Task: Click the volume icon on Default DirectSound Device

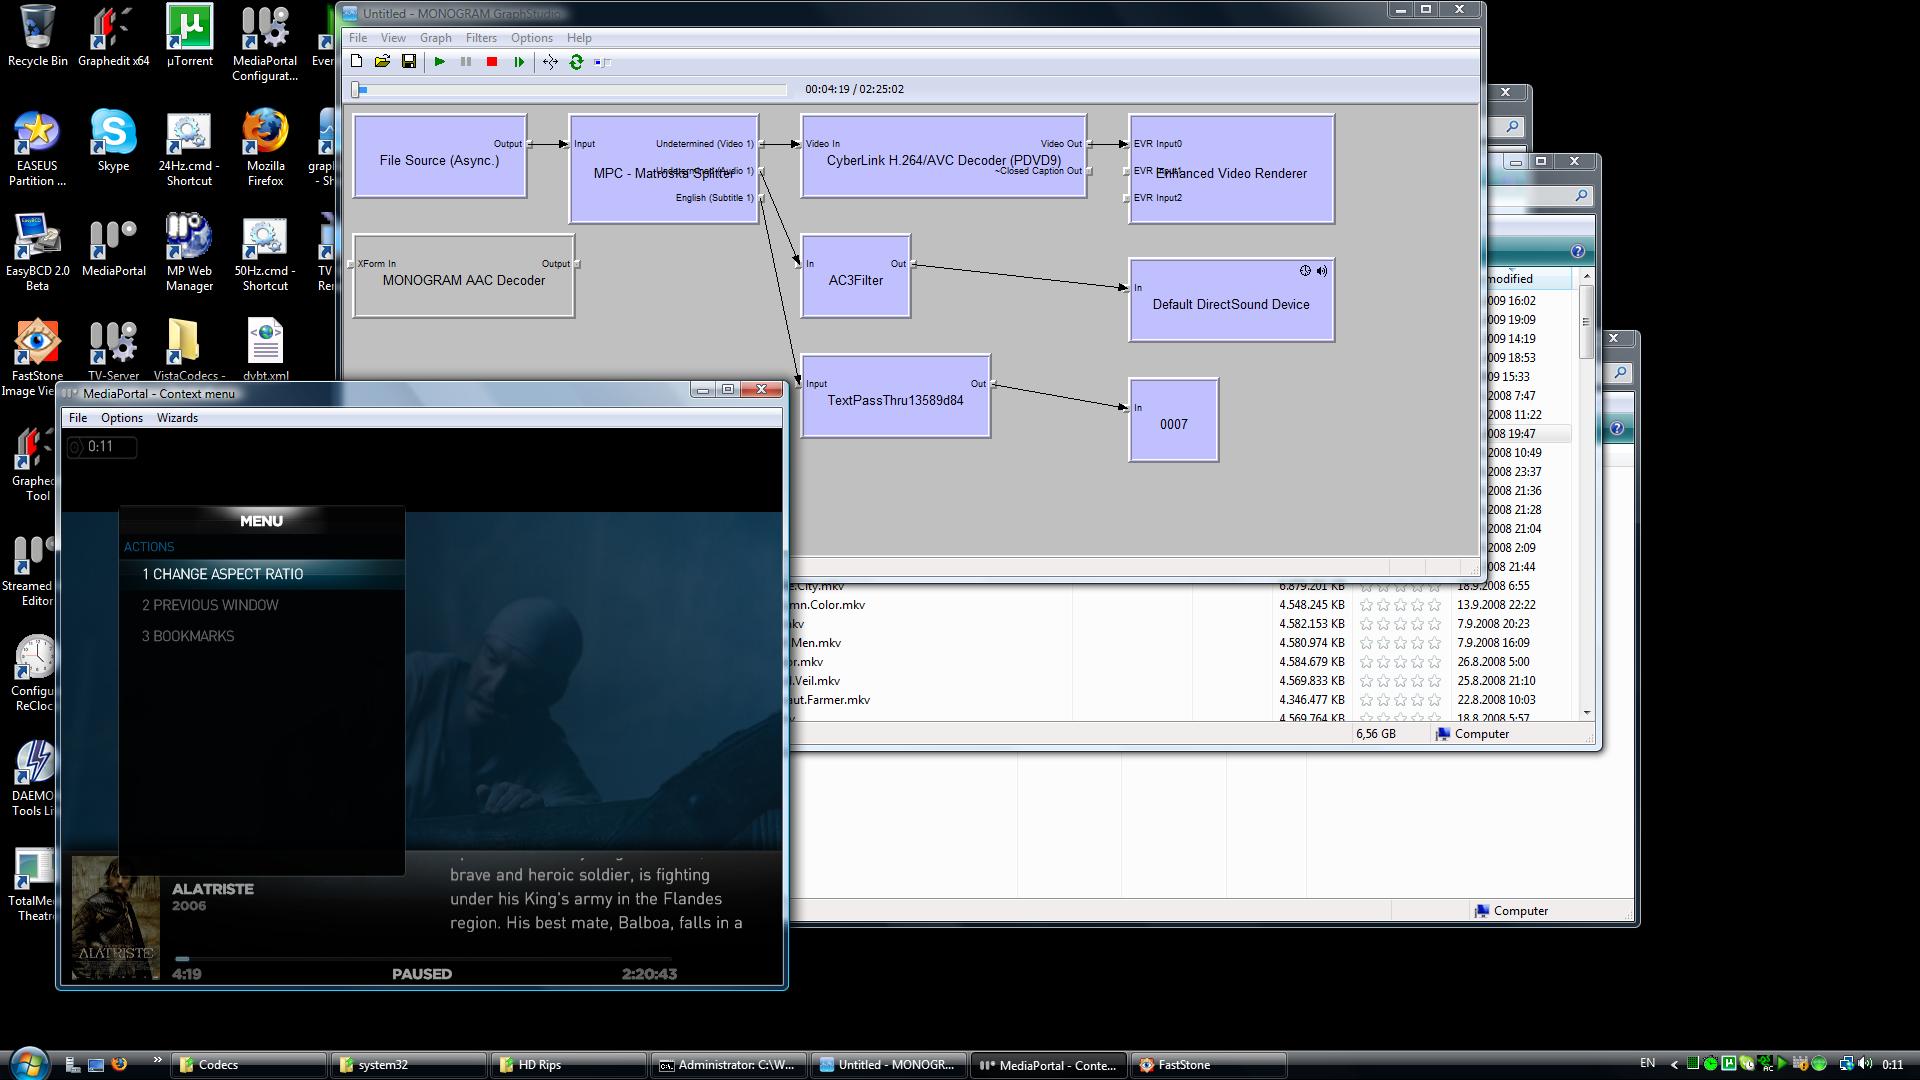Action: (1322, 271)
